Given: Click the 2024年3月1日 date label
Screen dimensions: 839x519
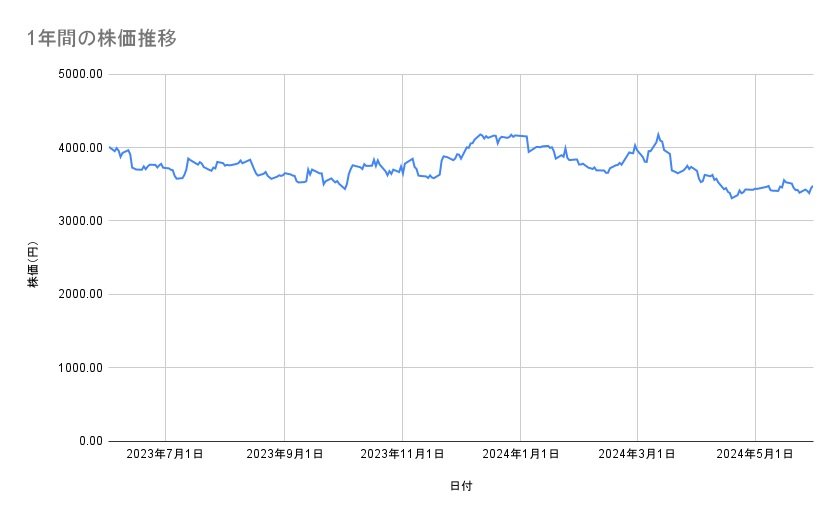Looking at the screenshot, I should pyautogui.click(x=637, y=454).
